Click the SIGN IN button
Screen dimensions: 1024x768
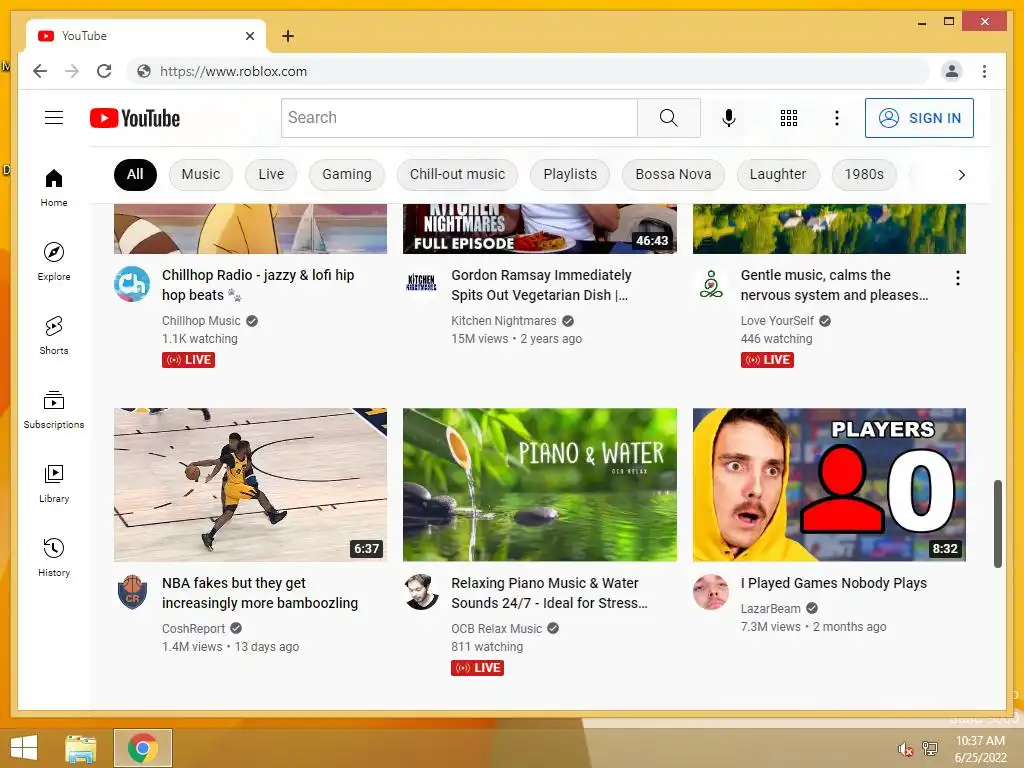pos(919,118)
